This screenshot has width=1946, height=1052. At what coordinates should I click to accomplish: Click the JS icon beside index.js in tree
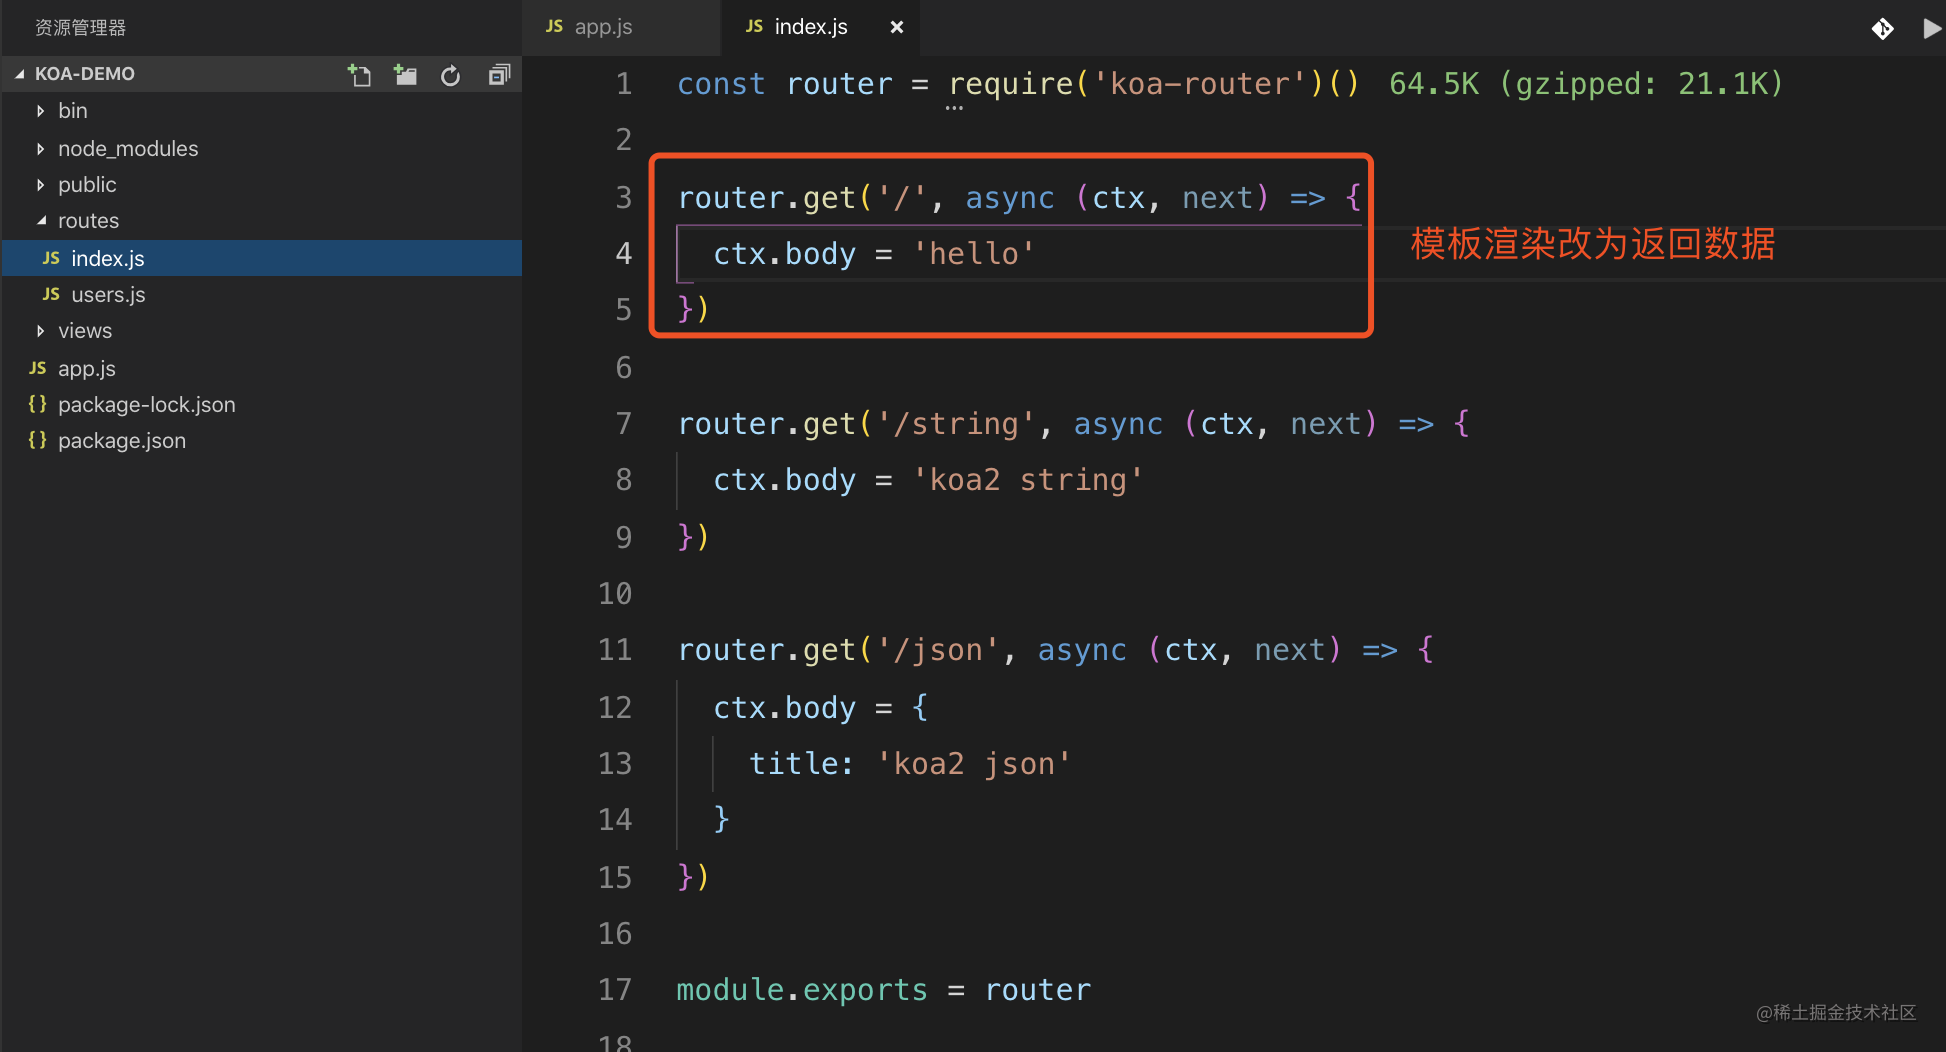51,258
